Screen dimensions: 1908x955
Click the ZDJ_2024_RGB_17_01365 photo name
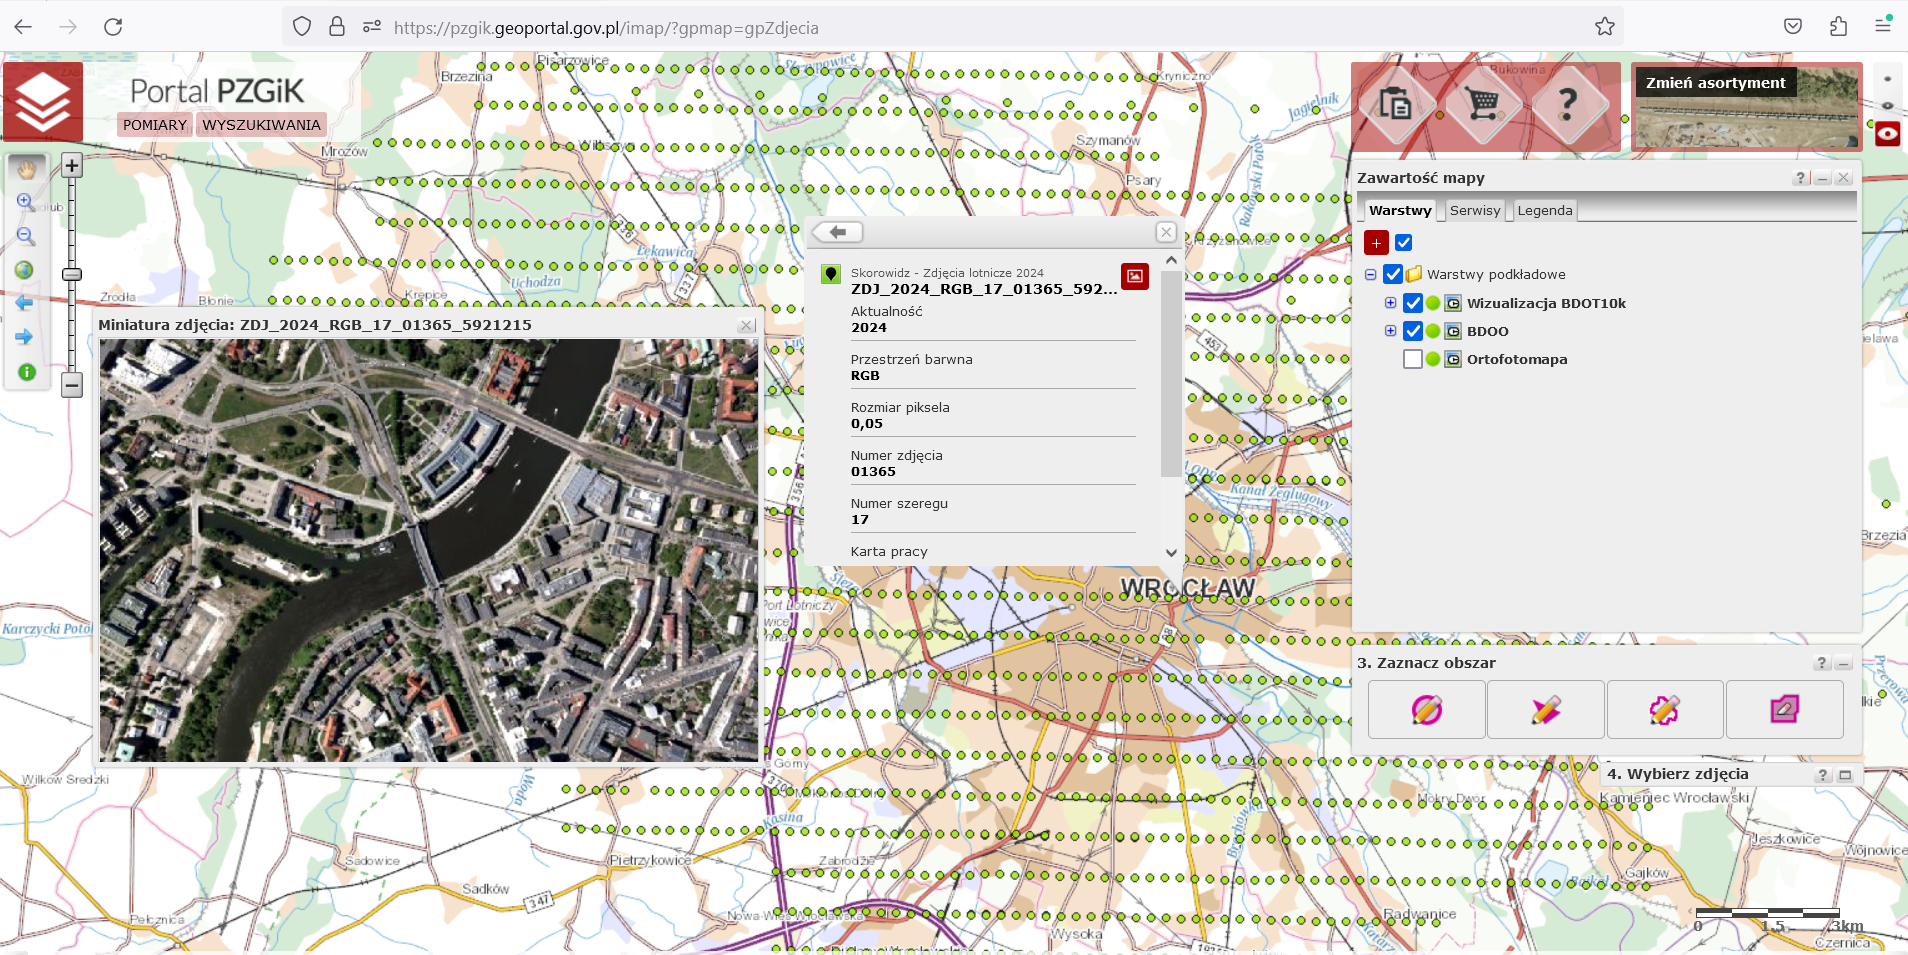pos(984,289)
